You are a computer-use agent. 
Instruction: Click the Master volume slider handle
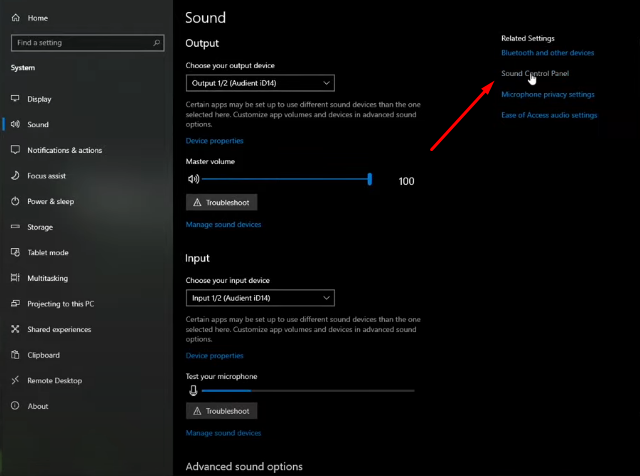[x=370, y=179]
